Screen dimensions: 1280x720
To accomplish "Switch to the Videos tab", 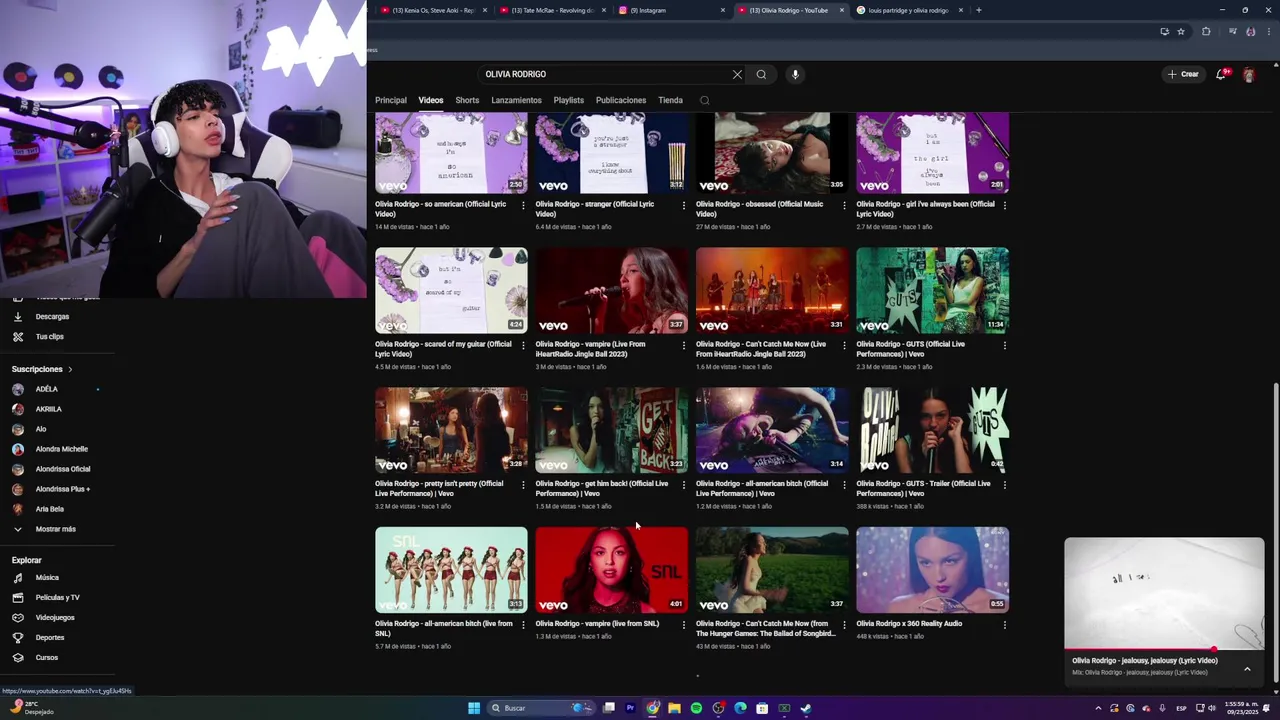I will tap(431, 100).
